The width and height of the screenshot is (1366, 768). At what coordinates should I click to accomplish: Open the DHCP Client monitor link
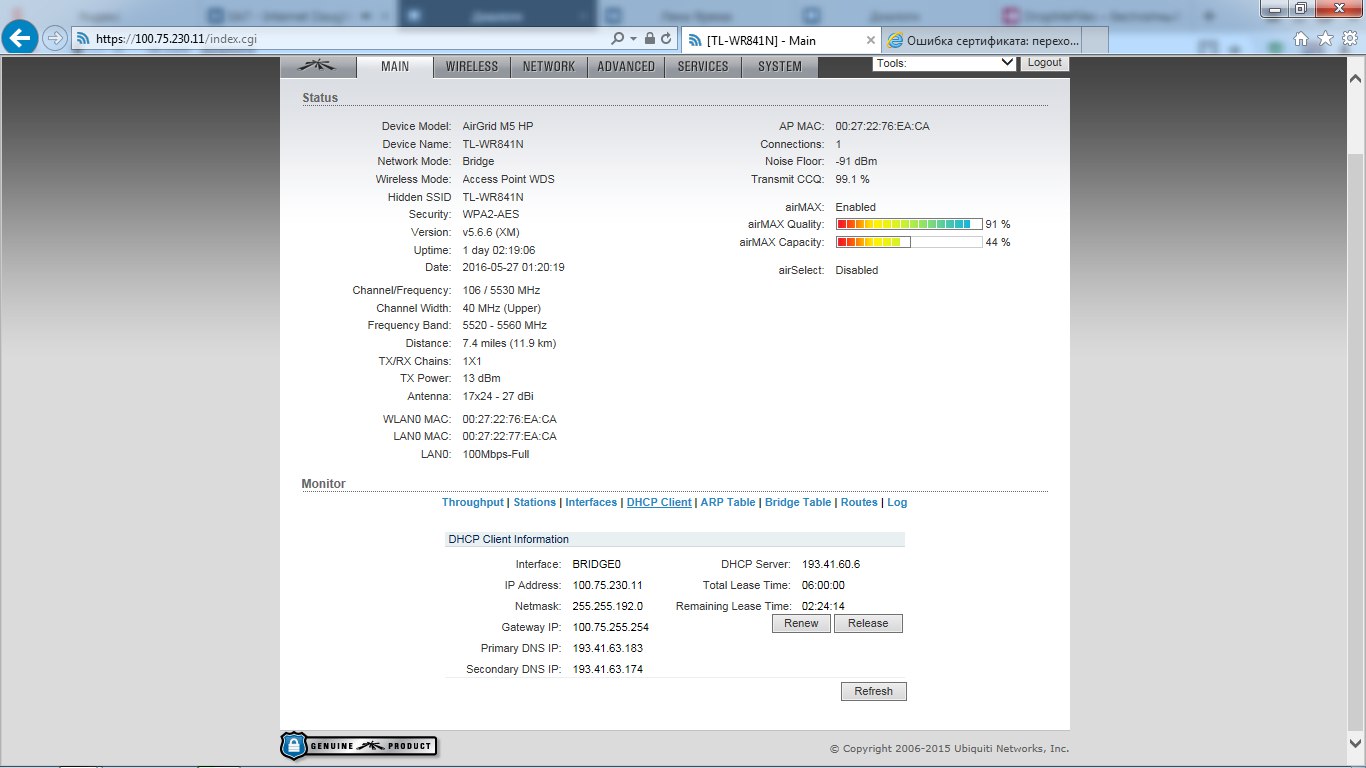(659, 502)
